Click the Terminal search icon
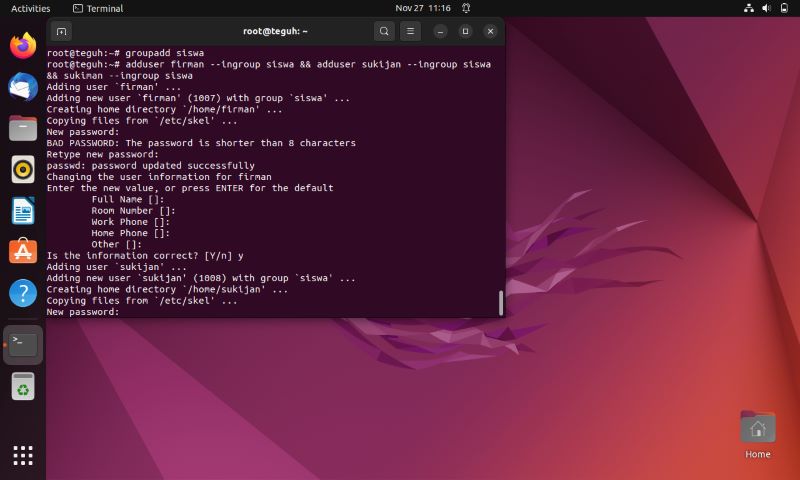This screenshot has height=480, width=800. pos(384,31)
